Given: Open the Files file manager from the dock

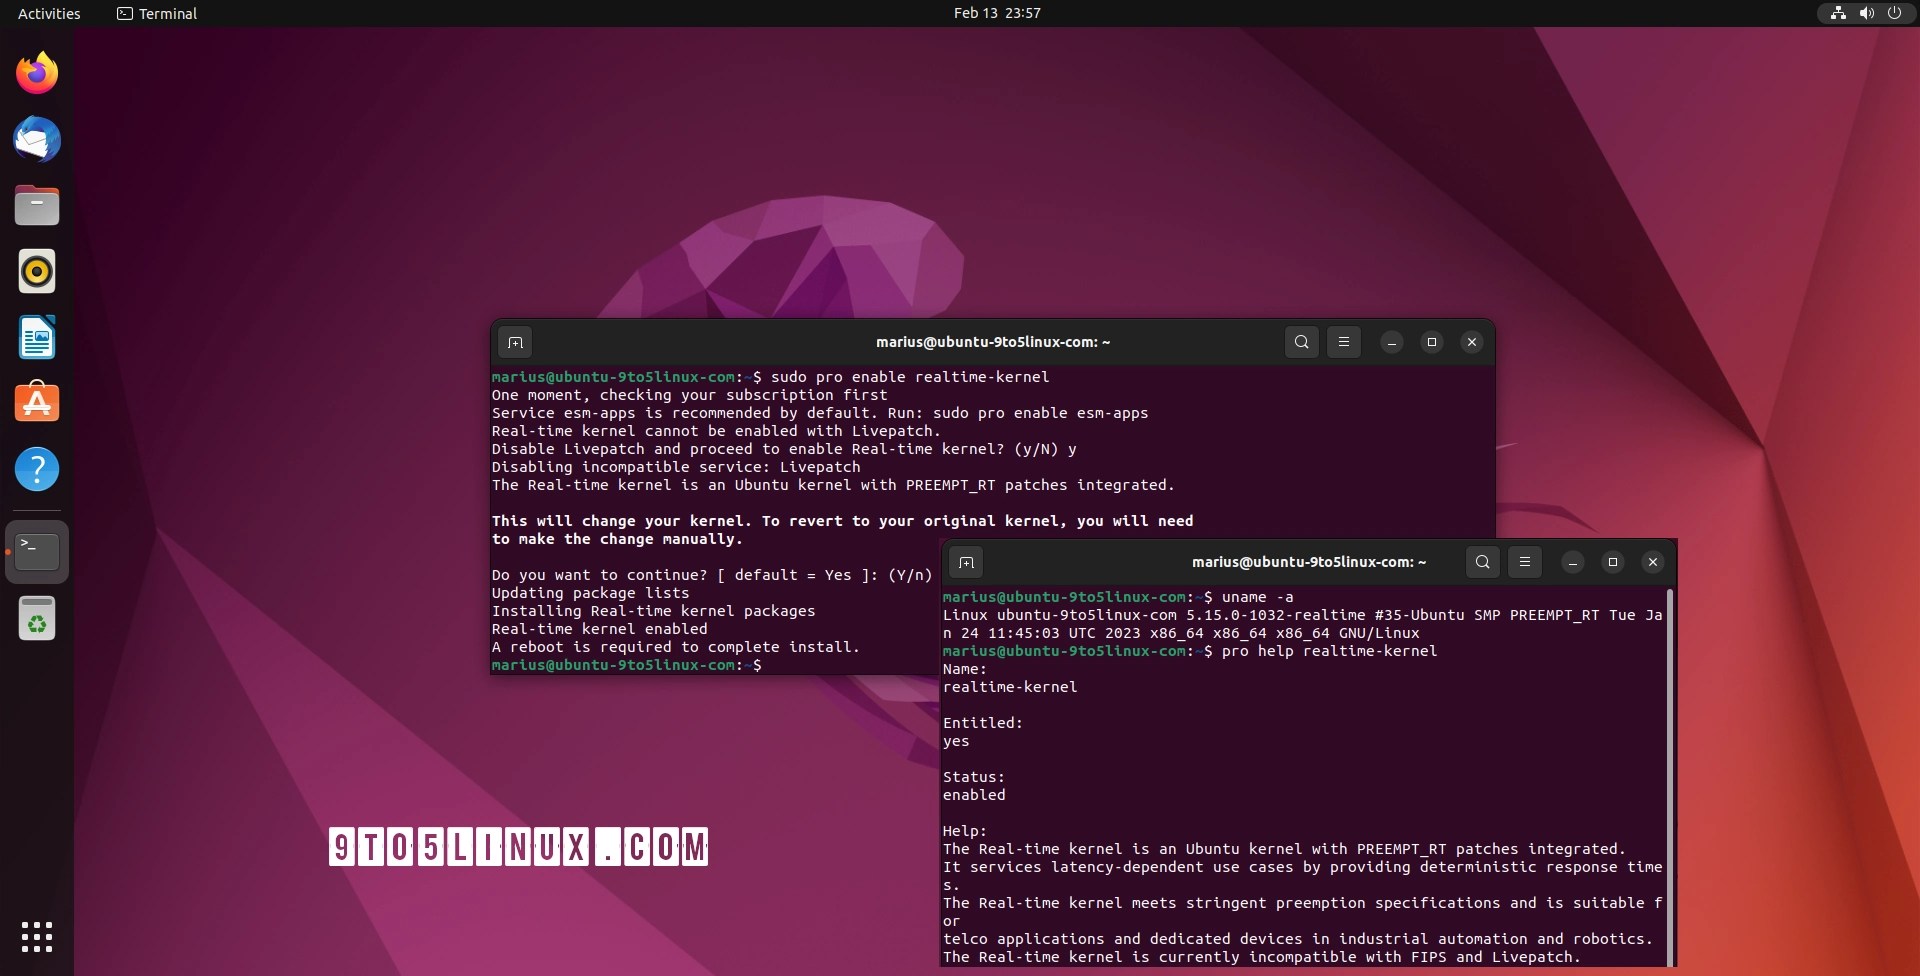Looking at the screenshot, I should (x=37, y=205).
